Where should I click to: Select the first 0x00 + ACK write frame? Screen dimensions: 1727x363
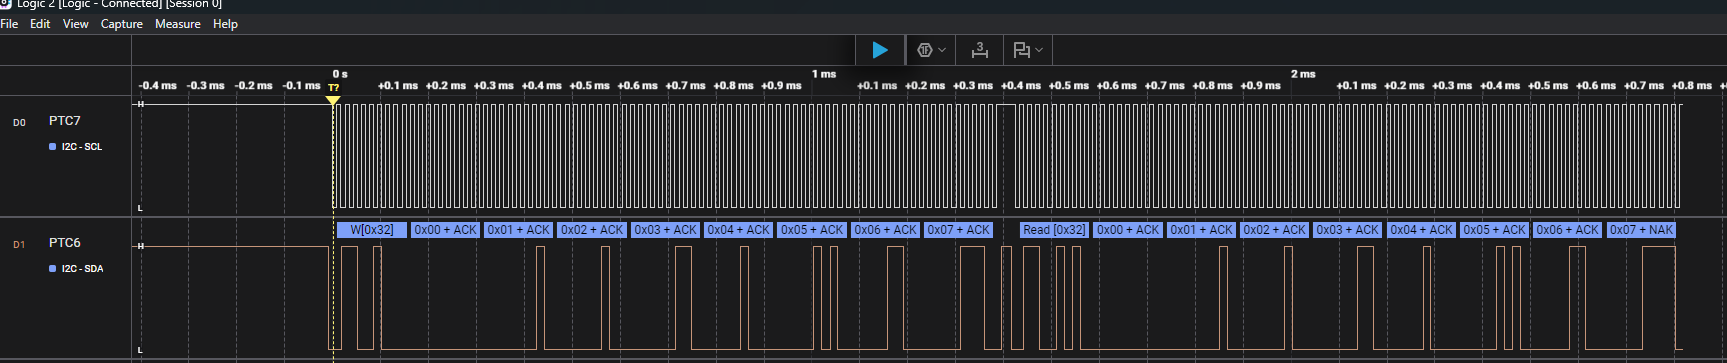click(445, 230)
